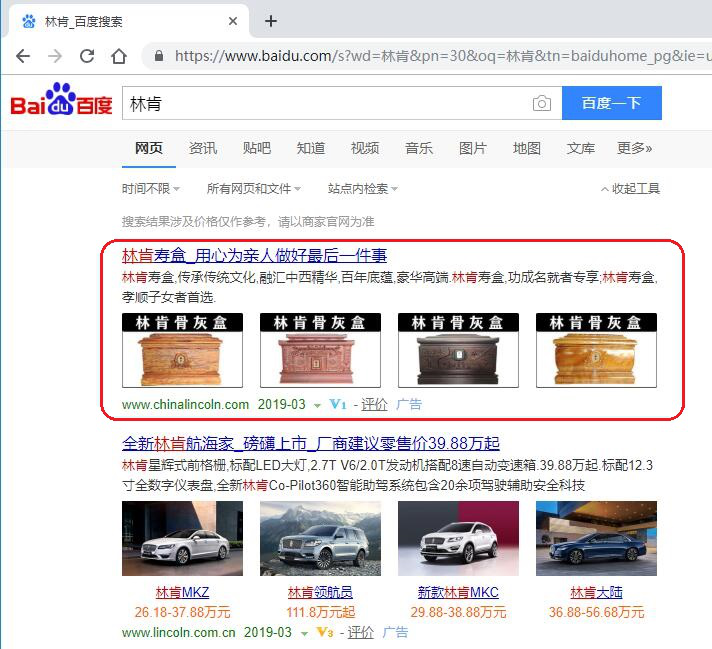Expand the 更多» menu
Image resolution: width=712 pixels, height=649 pixels.
634,148
